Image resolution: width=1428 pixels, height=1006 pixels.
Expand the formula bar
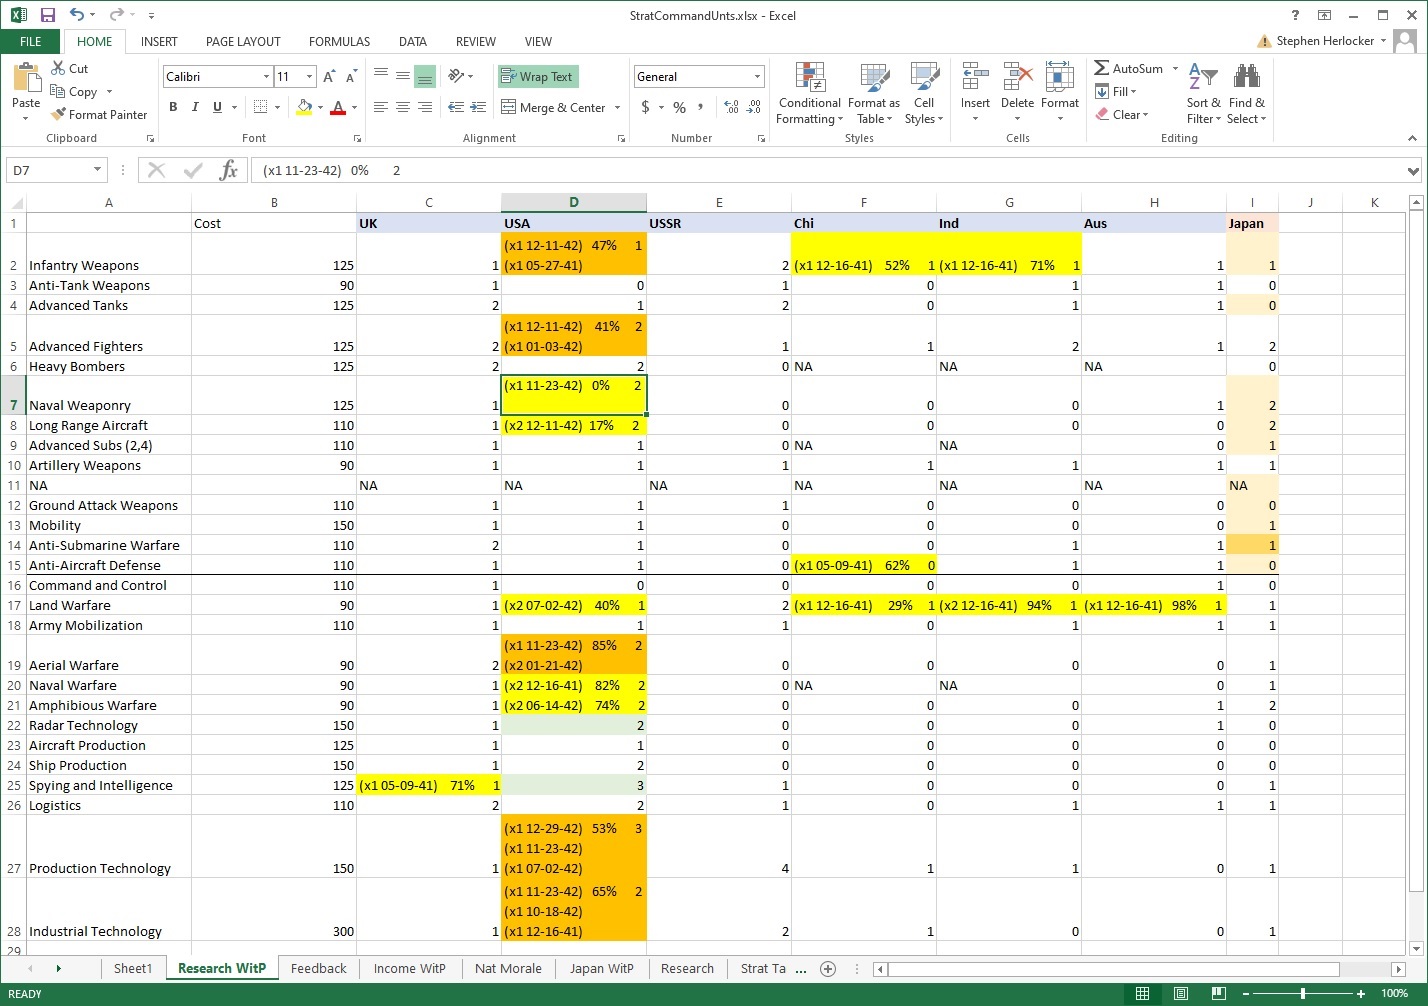[x=1413, y=171]
